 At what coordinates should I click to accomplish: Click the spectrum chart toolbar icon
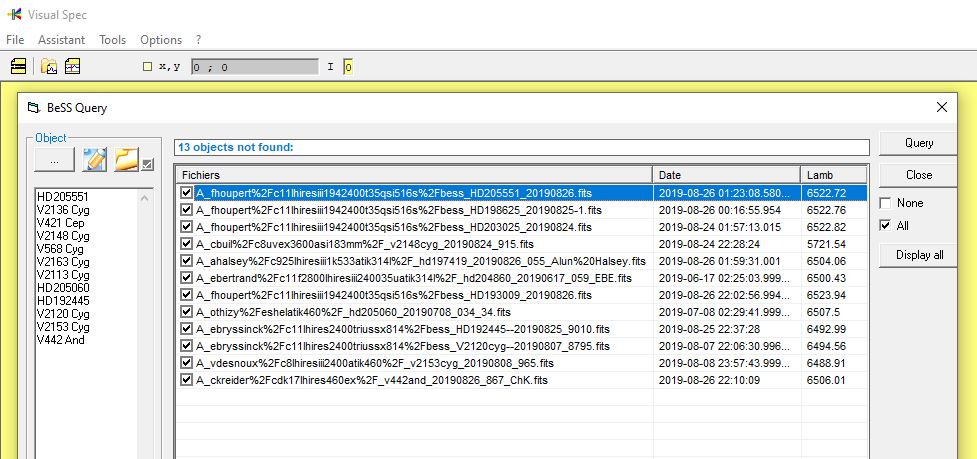click(72, 67)
